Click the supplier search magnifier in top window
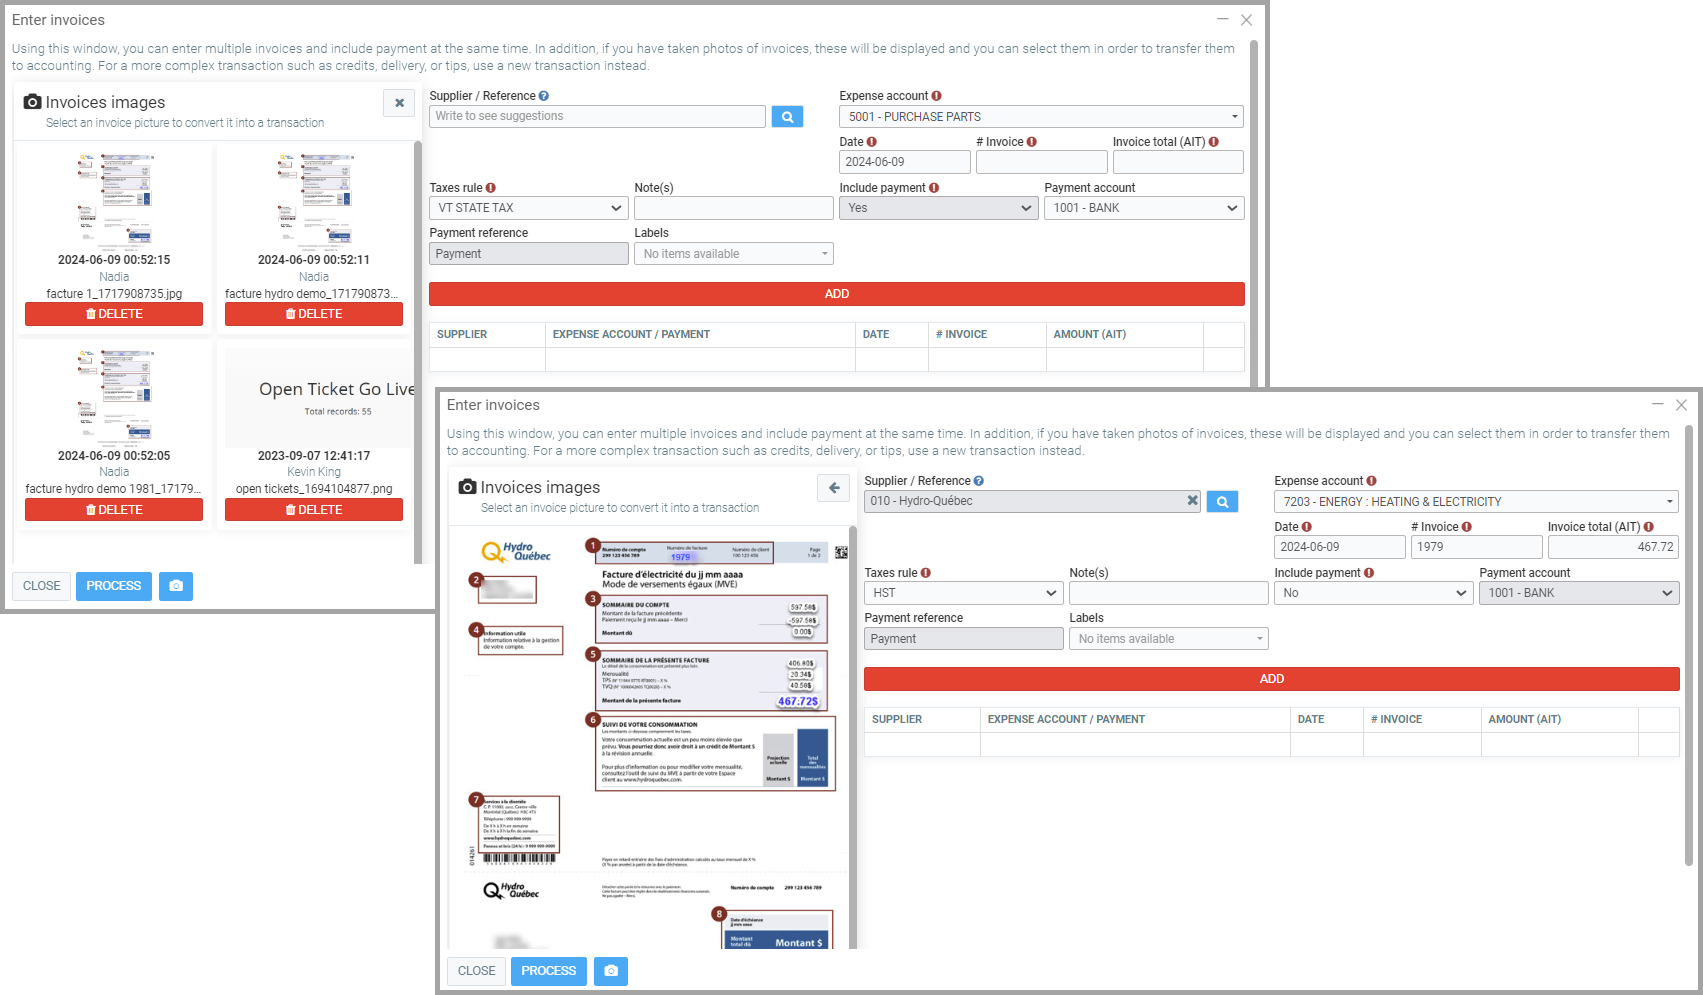1703x995 pixels. pyautogui.click(x=787, y=117)
